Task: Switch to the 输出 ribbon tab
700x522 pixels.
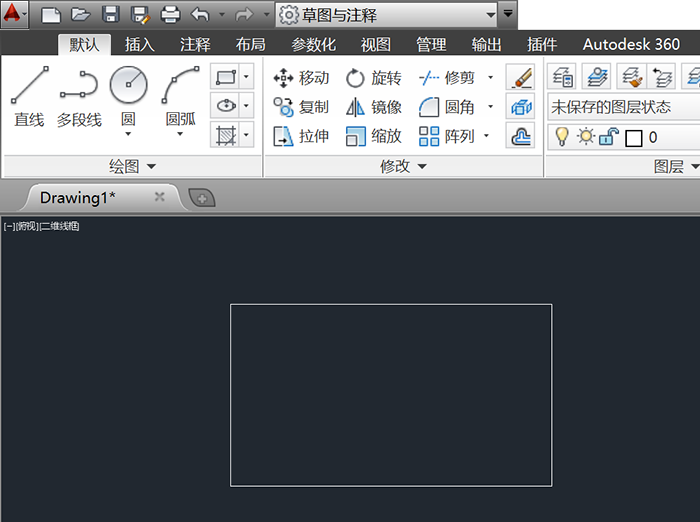Action: tap(486, 44)
